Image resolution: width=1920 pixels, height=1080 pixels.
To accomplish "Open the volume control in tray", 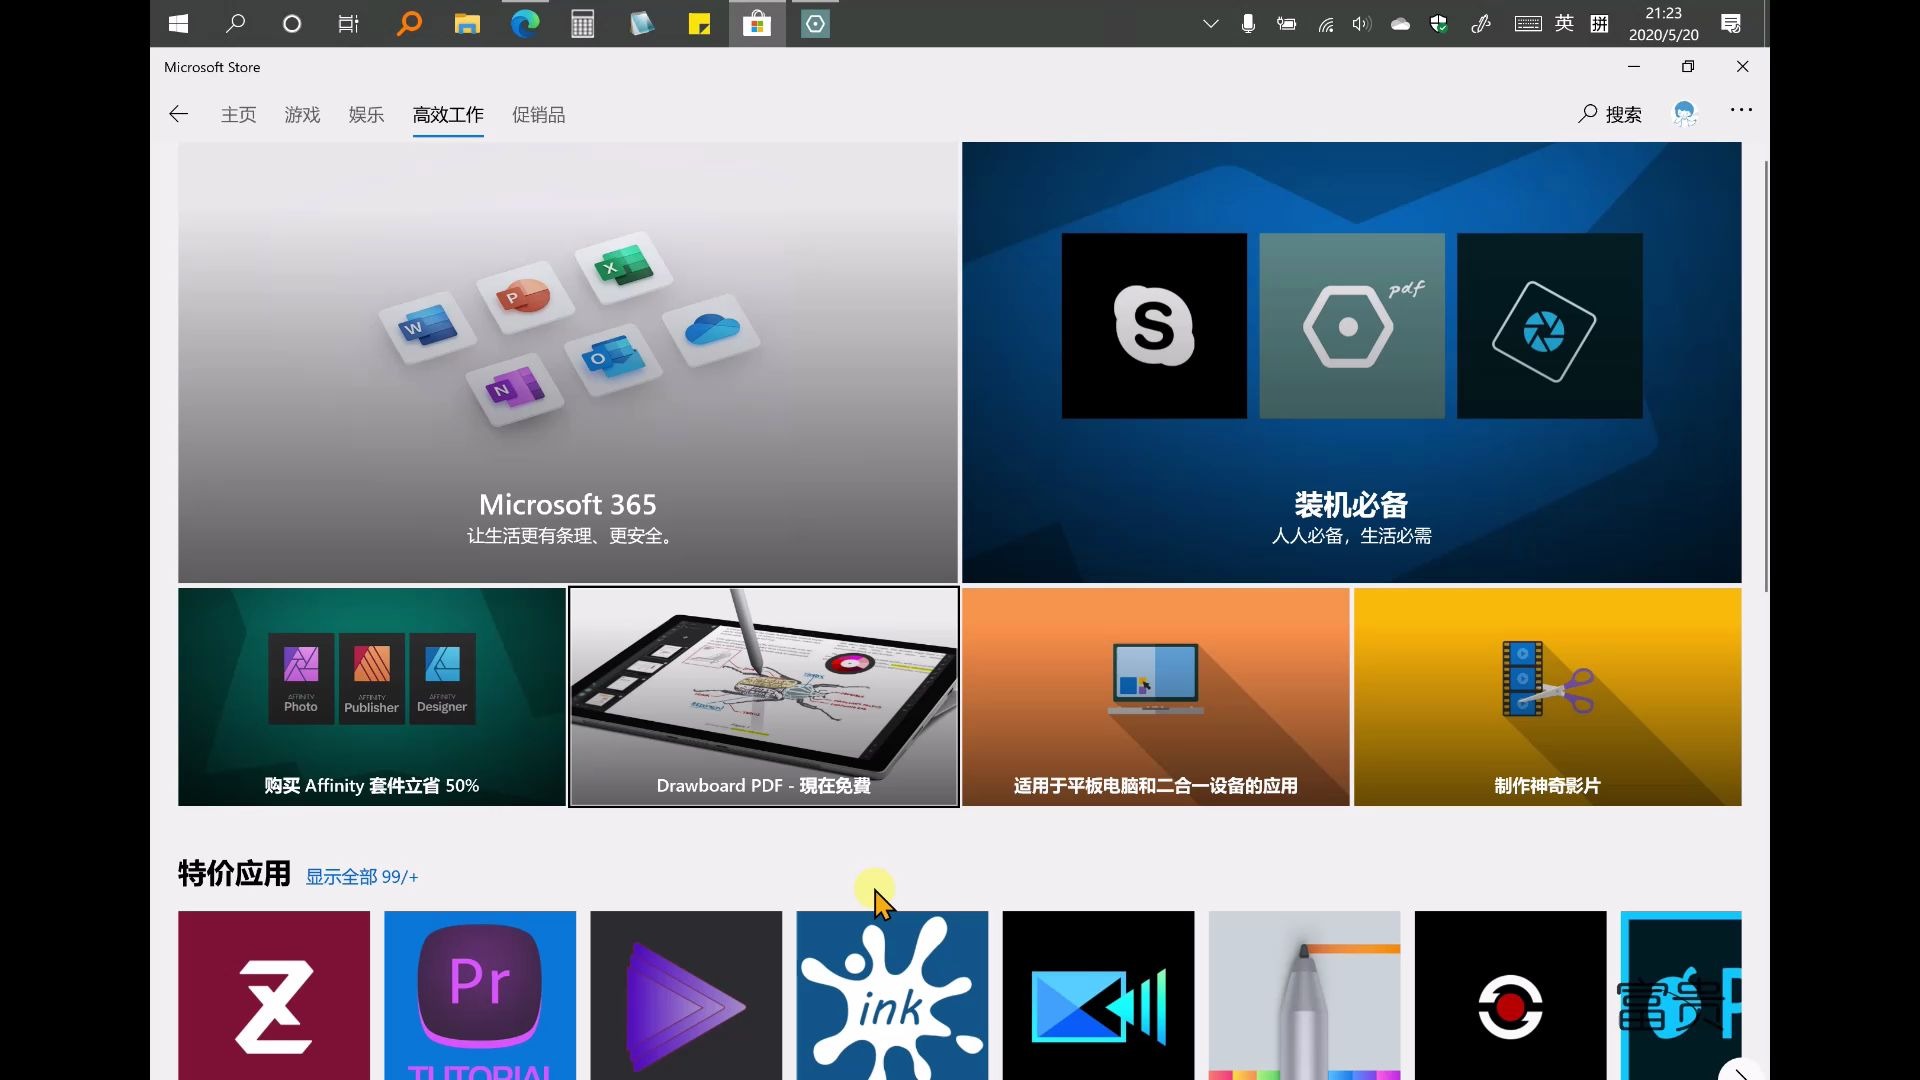I will point(1362,24).
